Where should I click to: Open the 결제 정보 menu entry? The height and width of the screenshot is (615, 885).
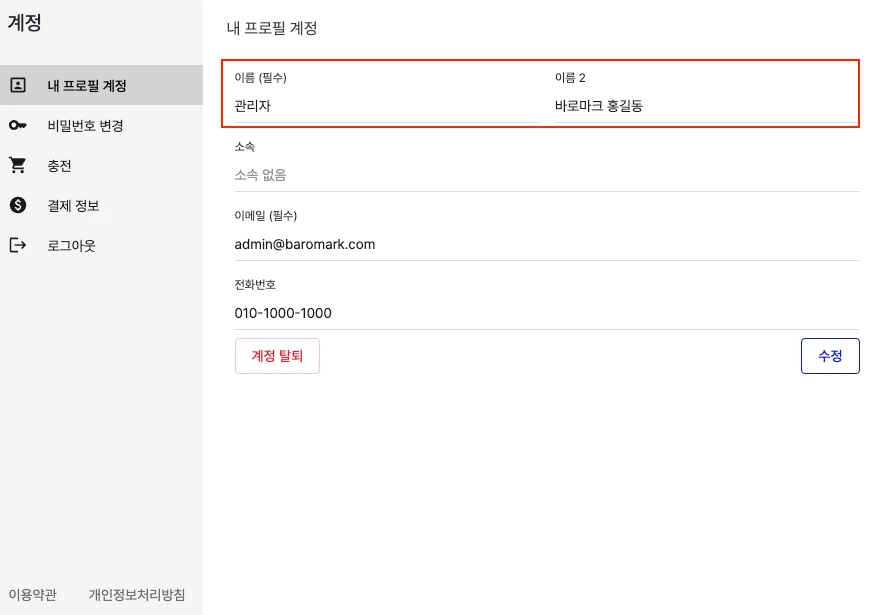(x=73, y=205)
